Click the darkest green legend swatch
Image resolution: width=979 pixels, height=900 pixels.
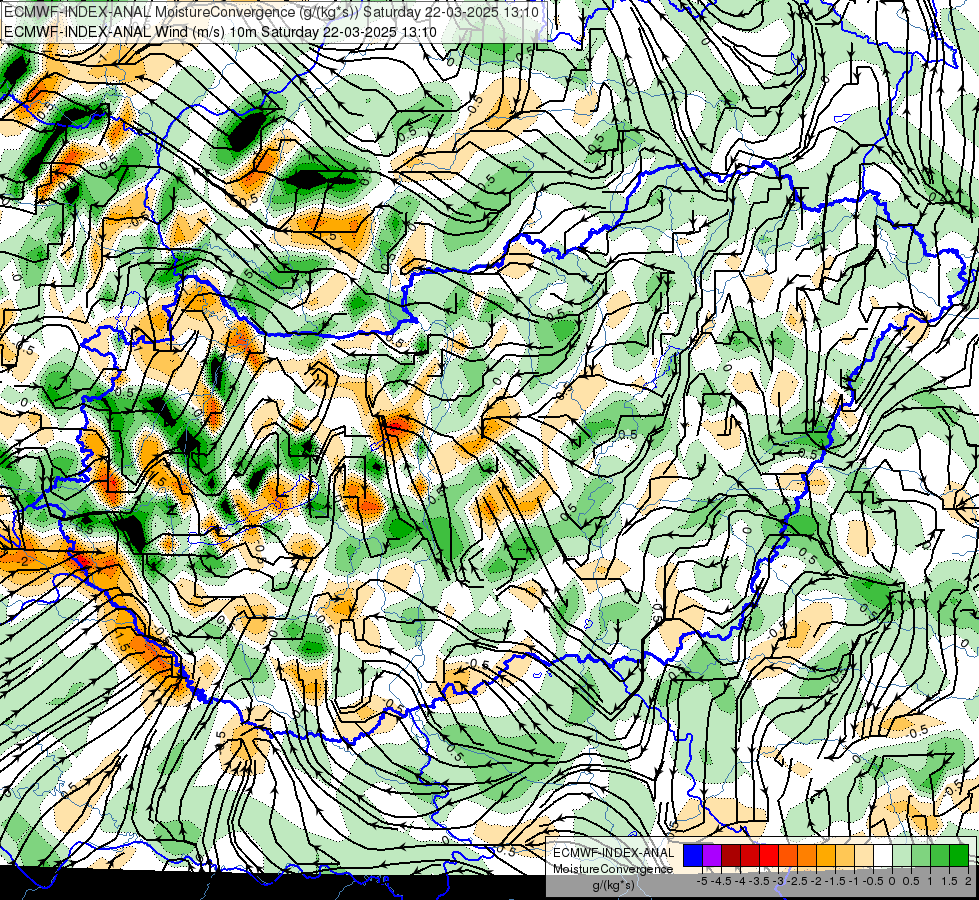click(959, 855)
